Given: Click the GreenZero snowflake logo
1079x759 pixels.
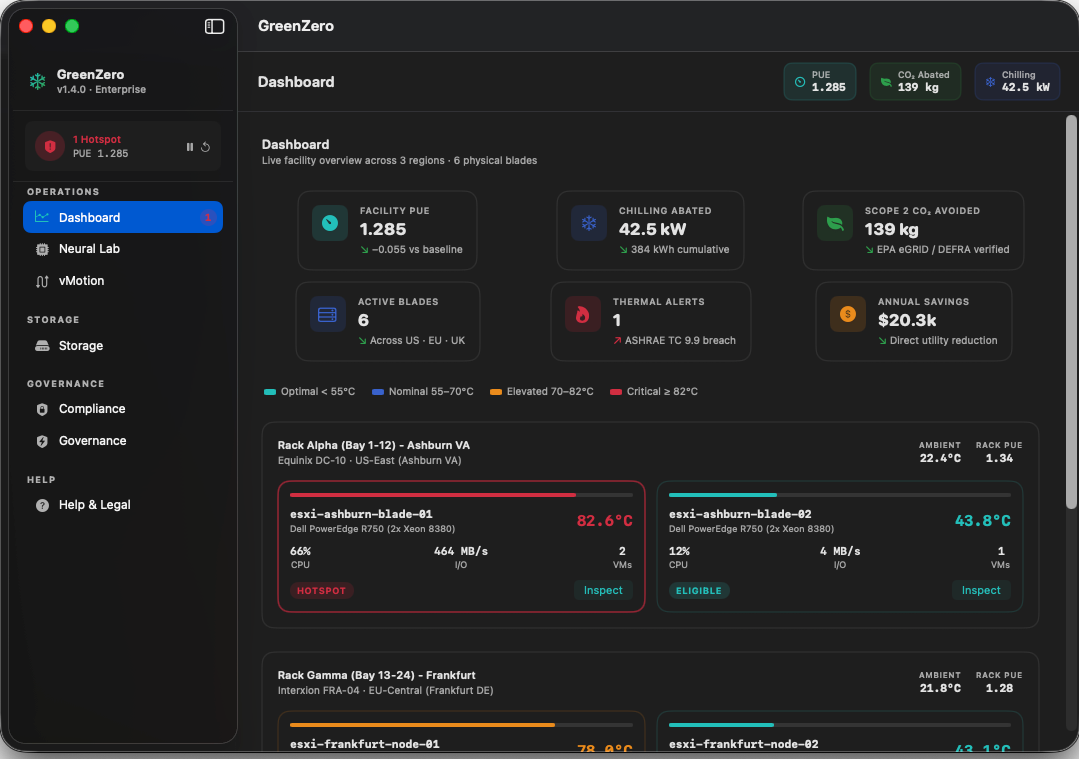Looking at the screenshot, I should 37,81.
